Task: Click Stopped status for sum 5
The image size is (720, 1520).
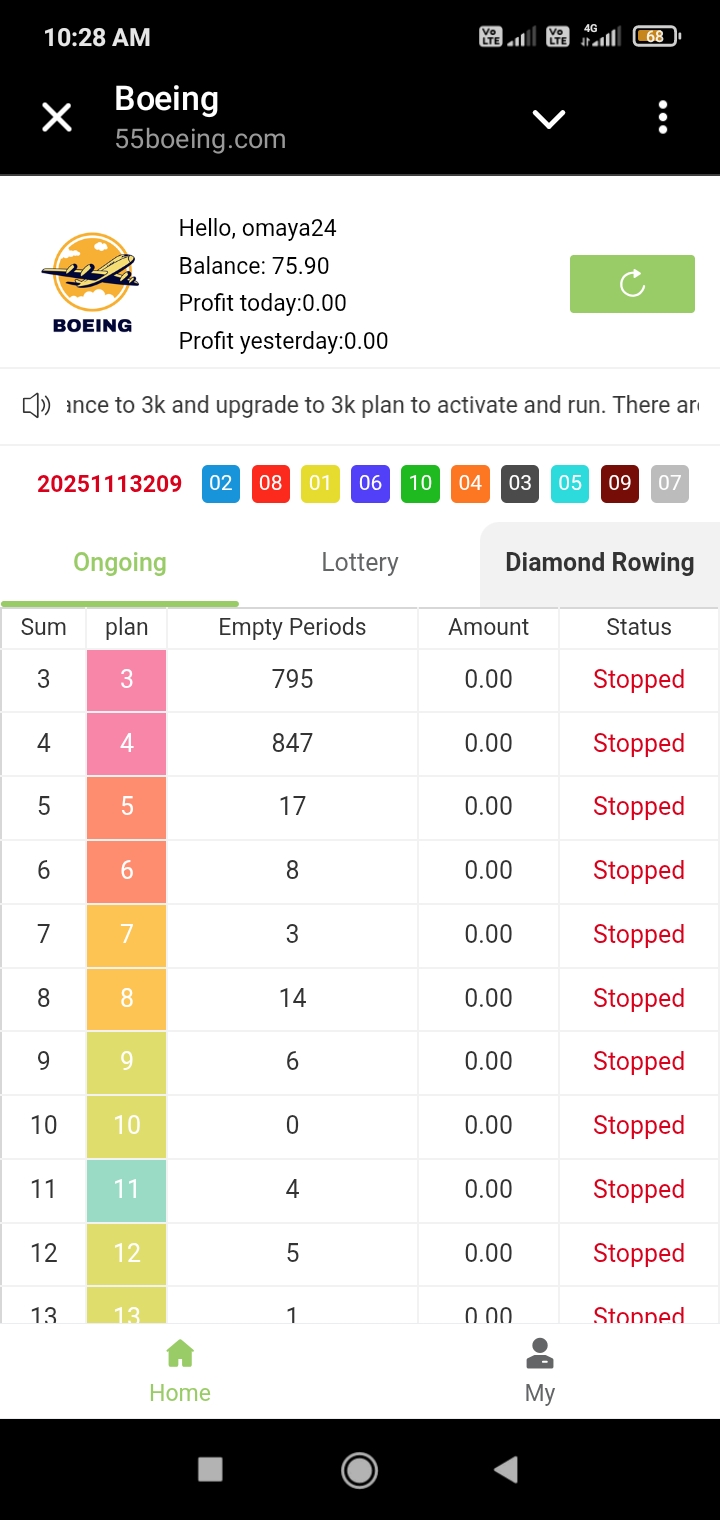Action: click(638, 807)
